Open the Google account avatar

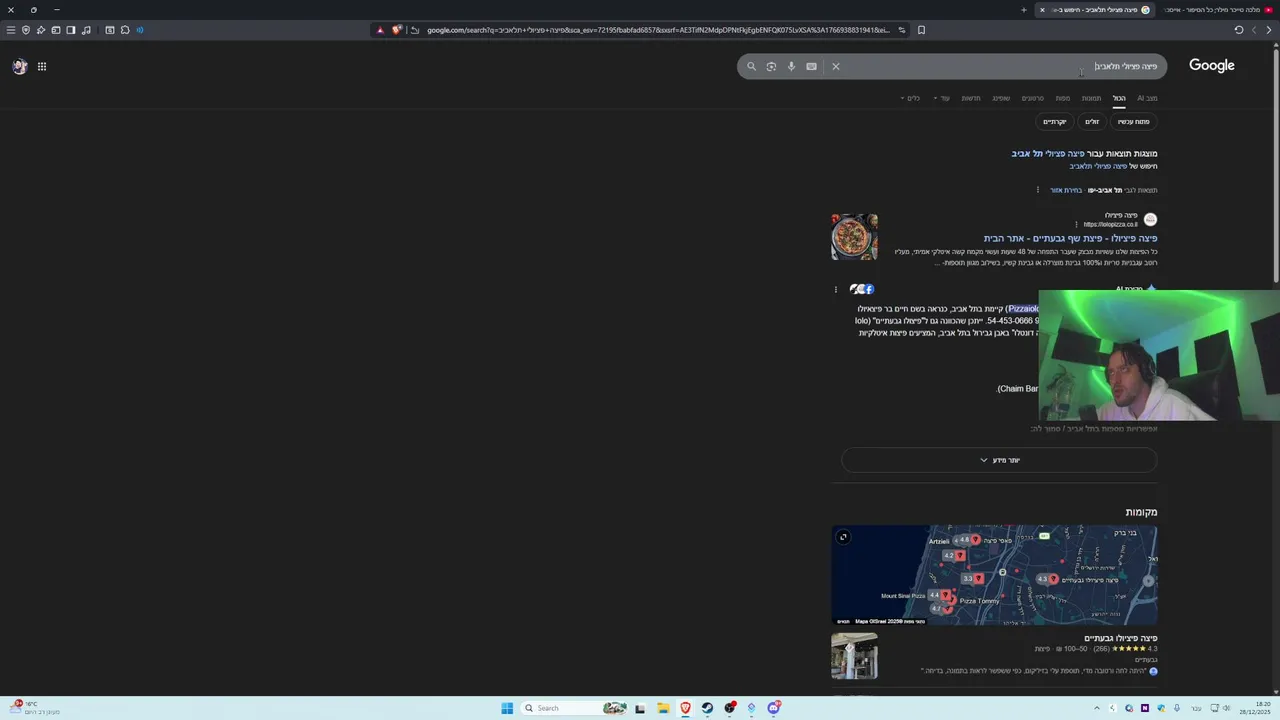click(x=19, y=66)
